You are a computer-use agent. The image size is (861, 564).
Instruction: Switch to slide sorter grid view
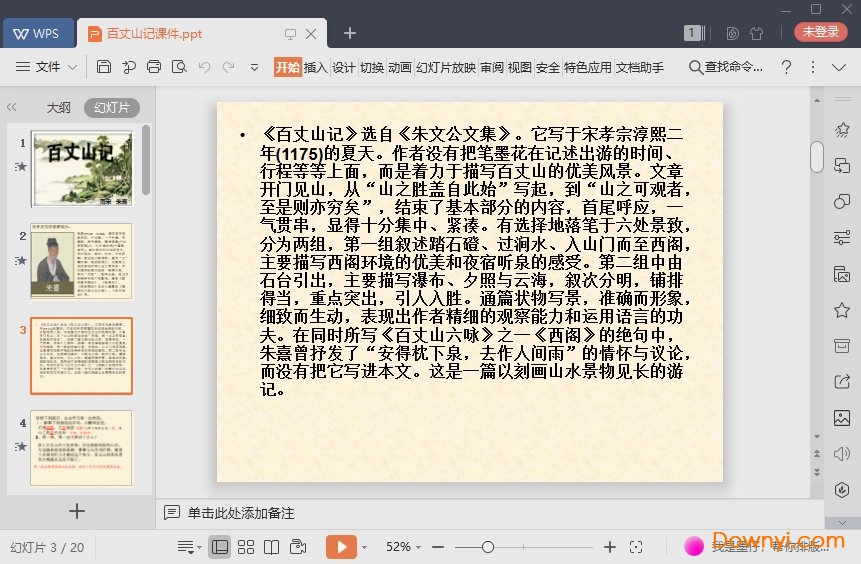(245, 547)
